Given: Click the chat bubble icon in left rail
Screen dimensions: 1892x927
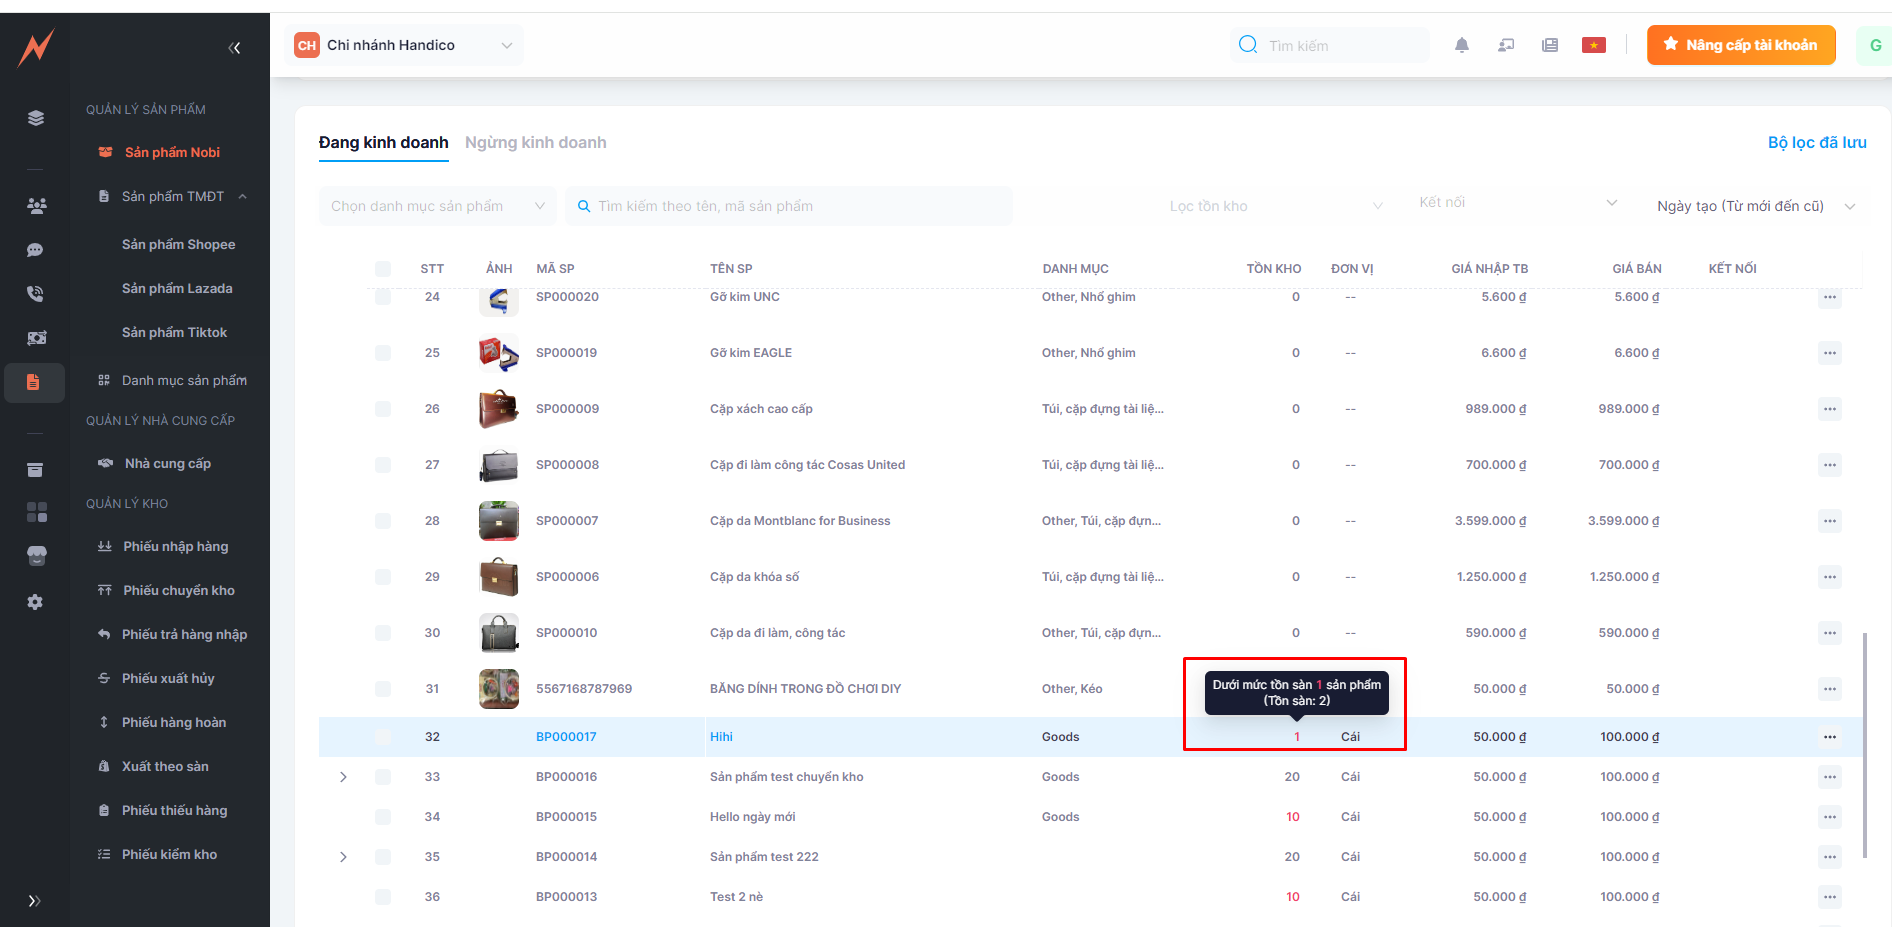Looking at the screenshot, I should tap(35, 250).
